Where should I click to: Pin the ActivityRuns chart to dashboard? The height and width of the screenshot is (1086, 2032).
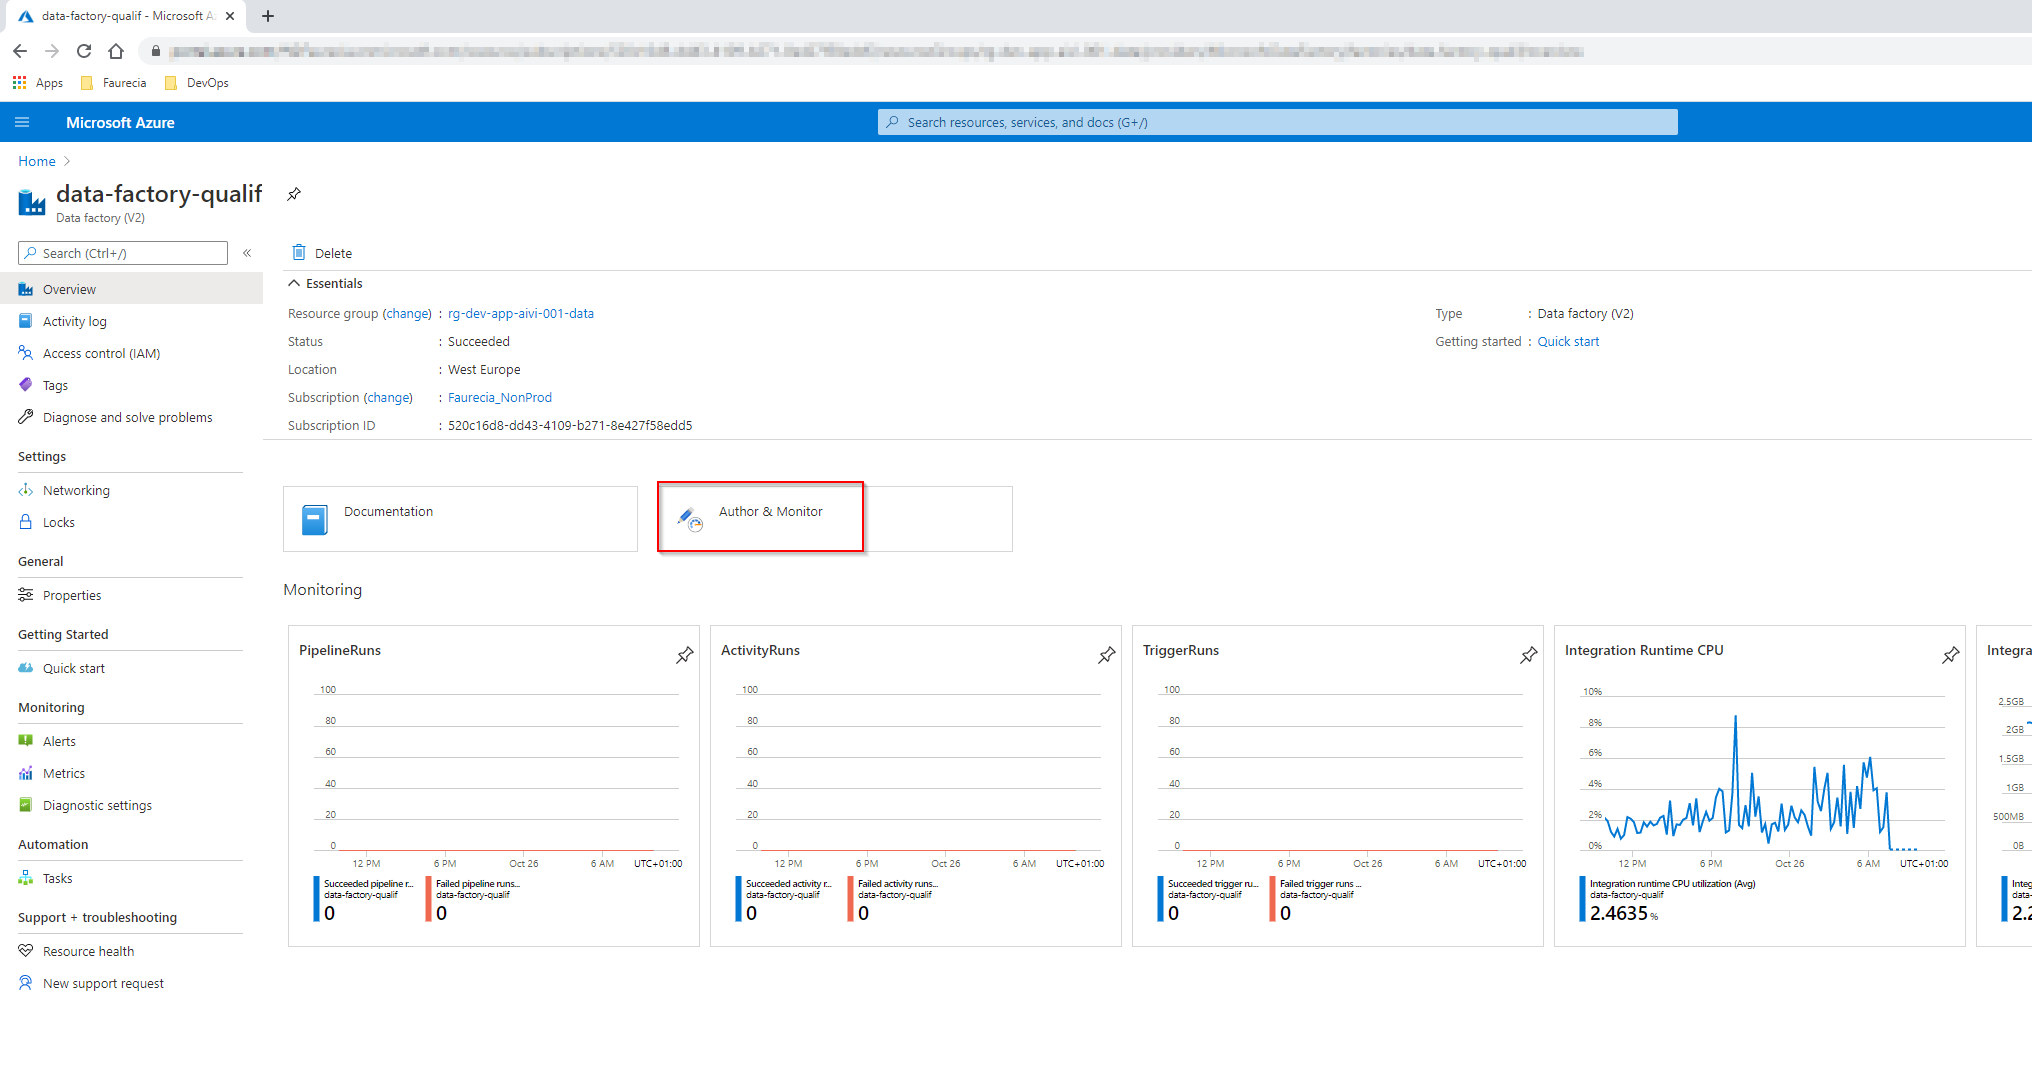pos(1107,655)
